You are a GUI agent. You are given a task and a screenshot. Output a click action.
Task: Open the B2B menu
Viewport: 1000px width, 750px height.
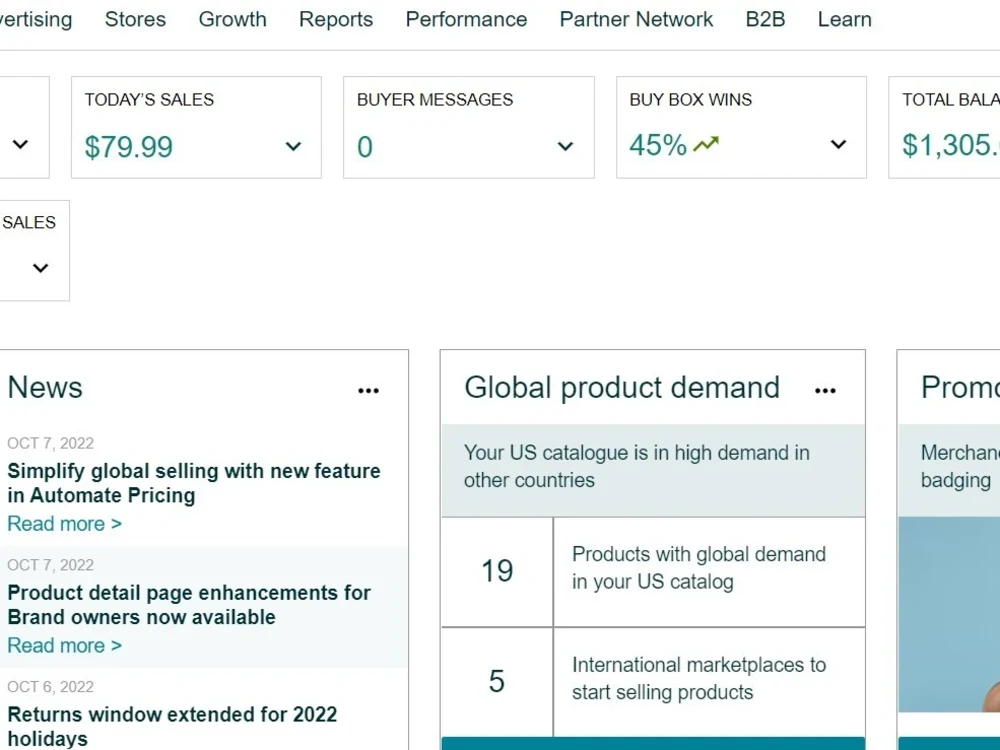[x=765, y=19]
